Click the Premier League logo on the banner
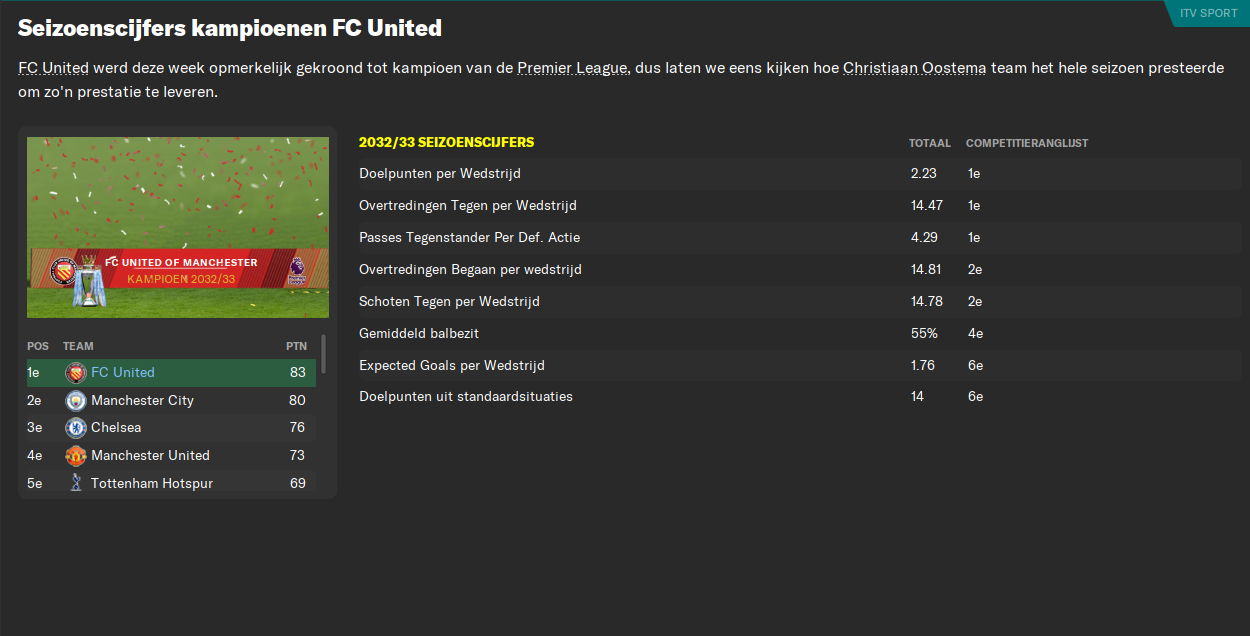 (x=297, y=271)
